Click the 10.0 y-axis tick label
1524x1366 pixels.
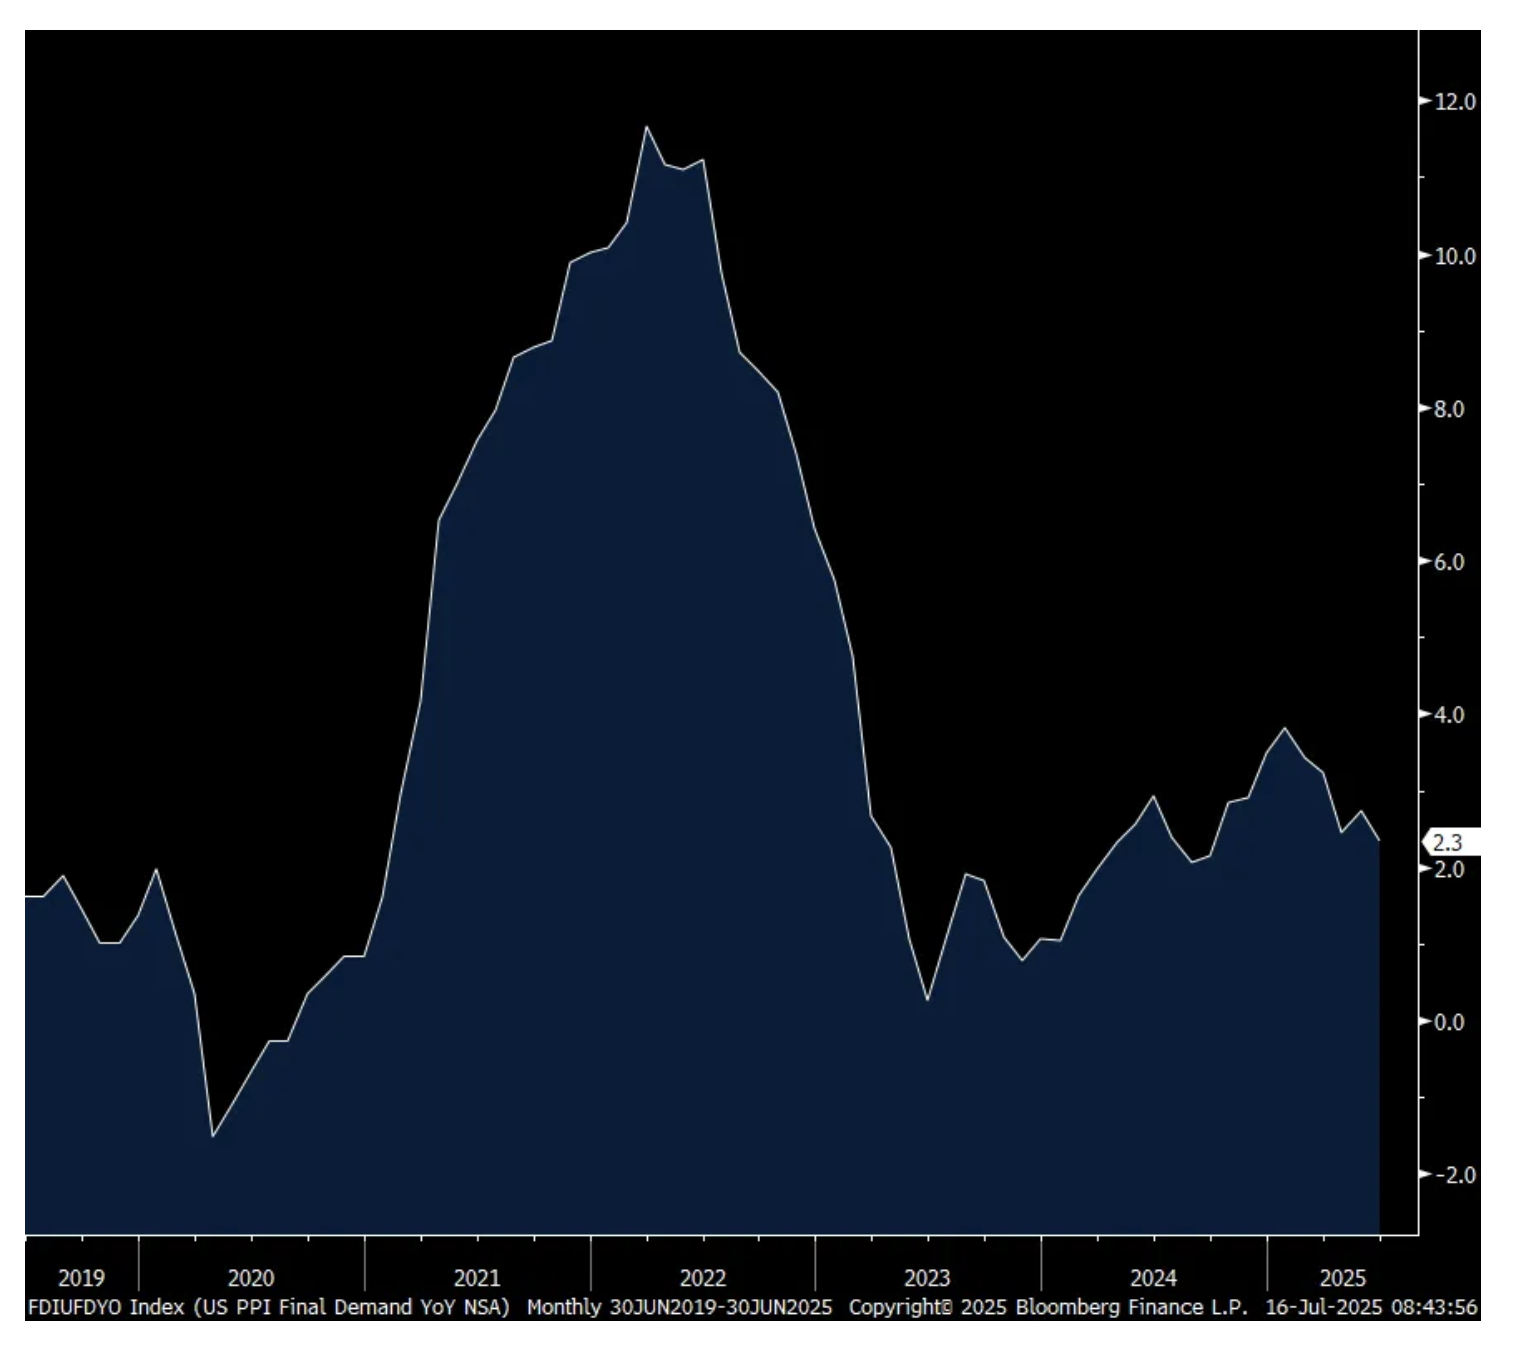tap(1454, 256)
